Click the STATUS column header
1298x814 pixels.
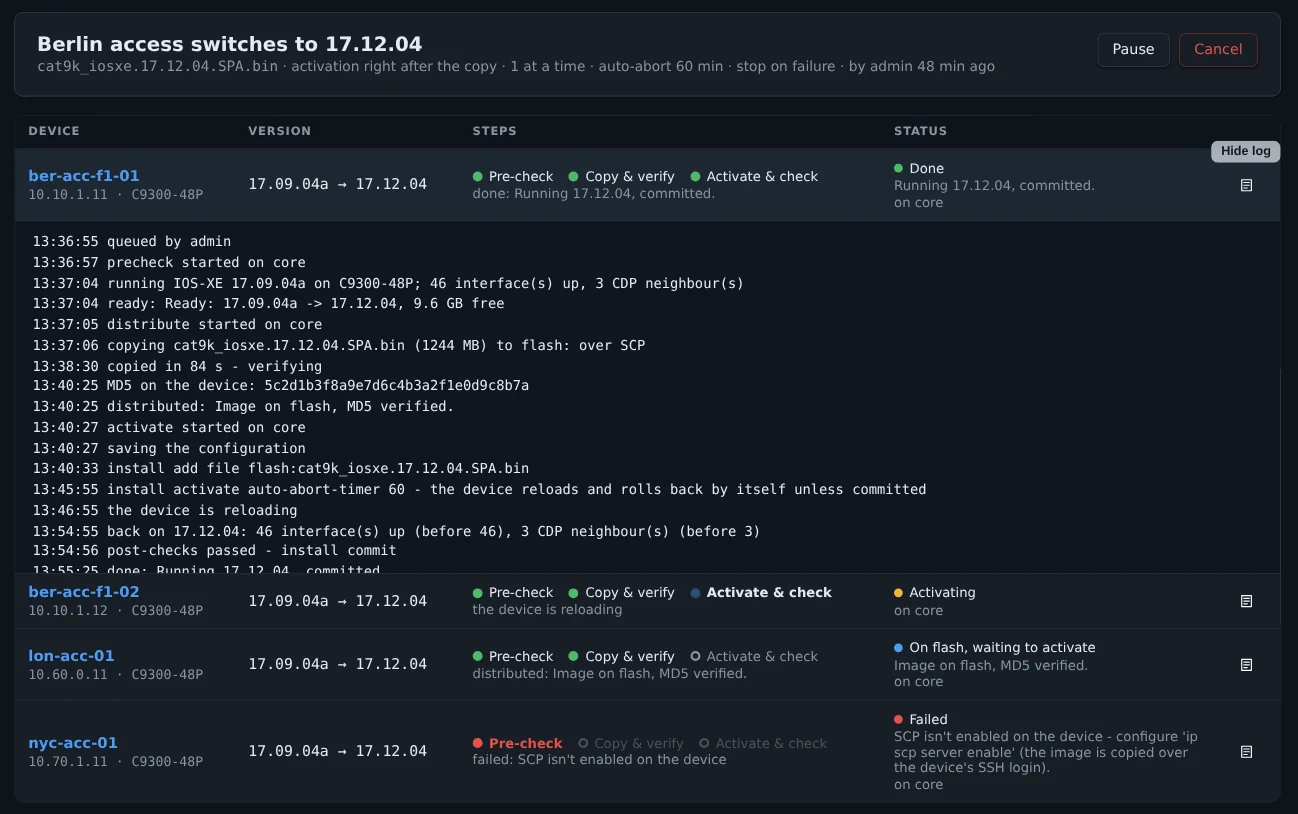click(x=920, y=131)
